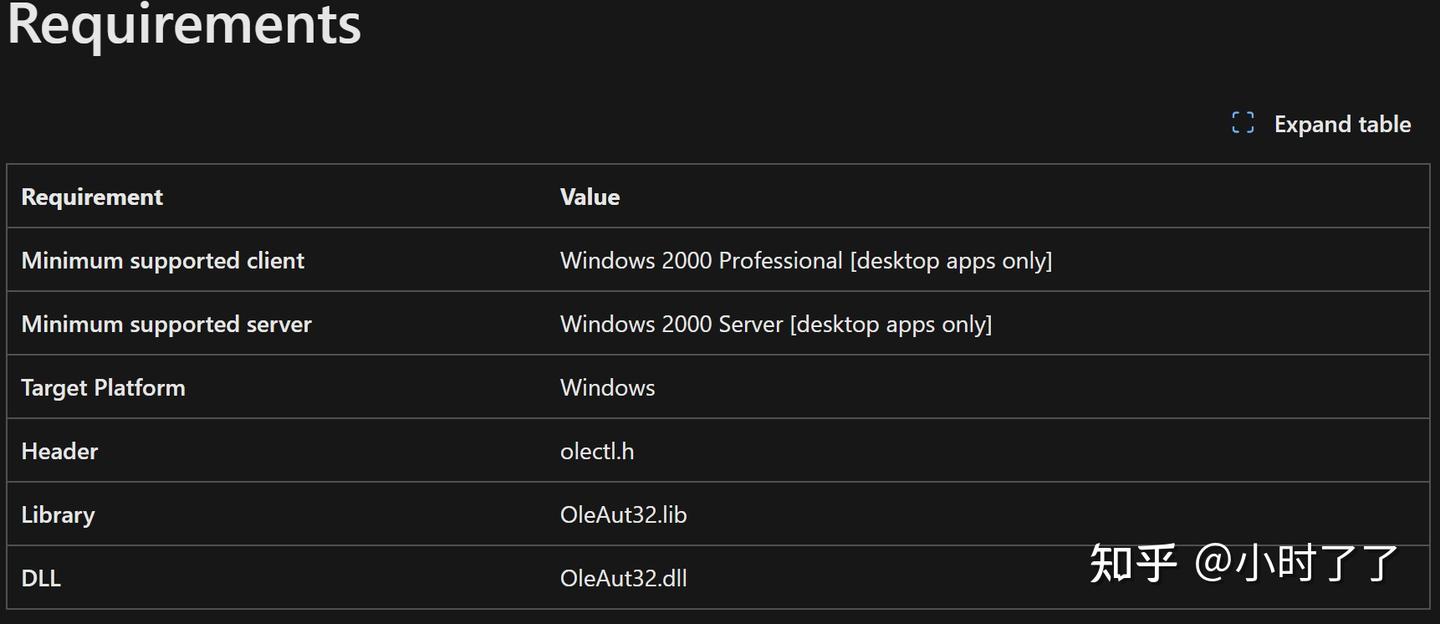
Task: Select the Value column header
Action: click(x=590, y=197)
